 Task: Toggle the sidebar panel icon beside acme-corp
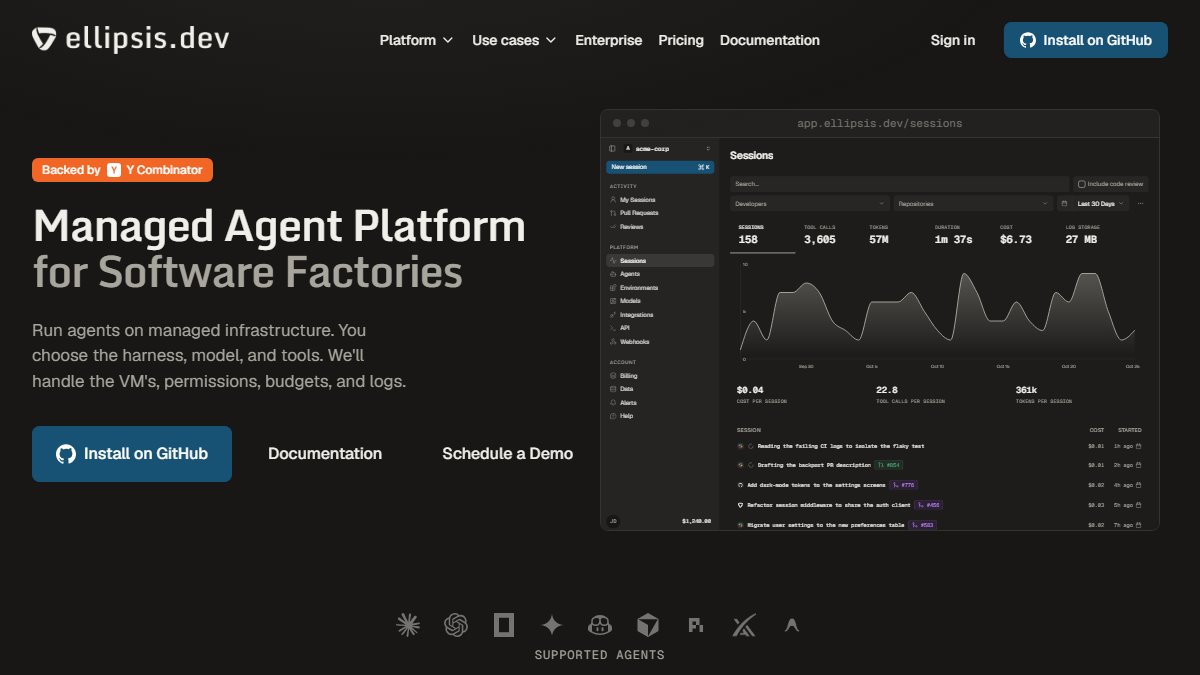click(x=612, y=148)
